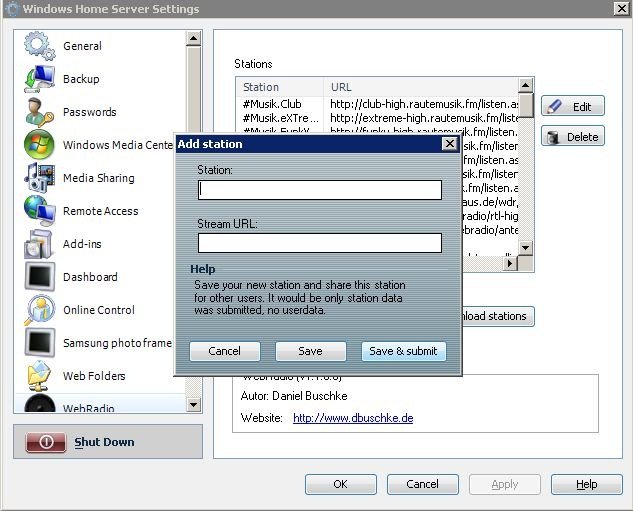This screenshot has height=511, width=633.
Task: Open Backup settings tab
Action: (81, 79)
